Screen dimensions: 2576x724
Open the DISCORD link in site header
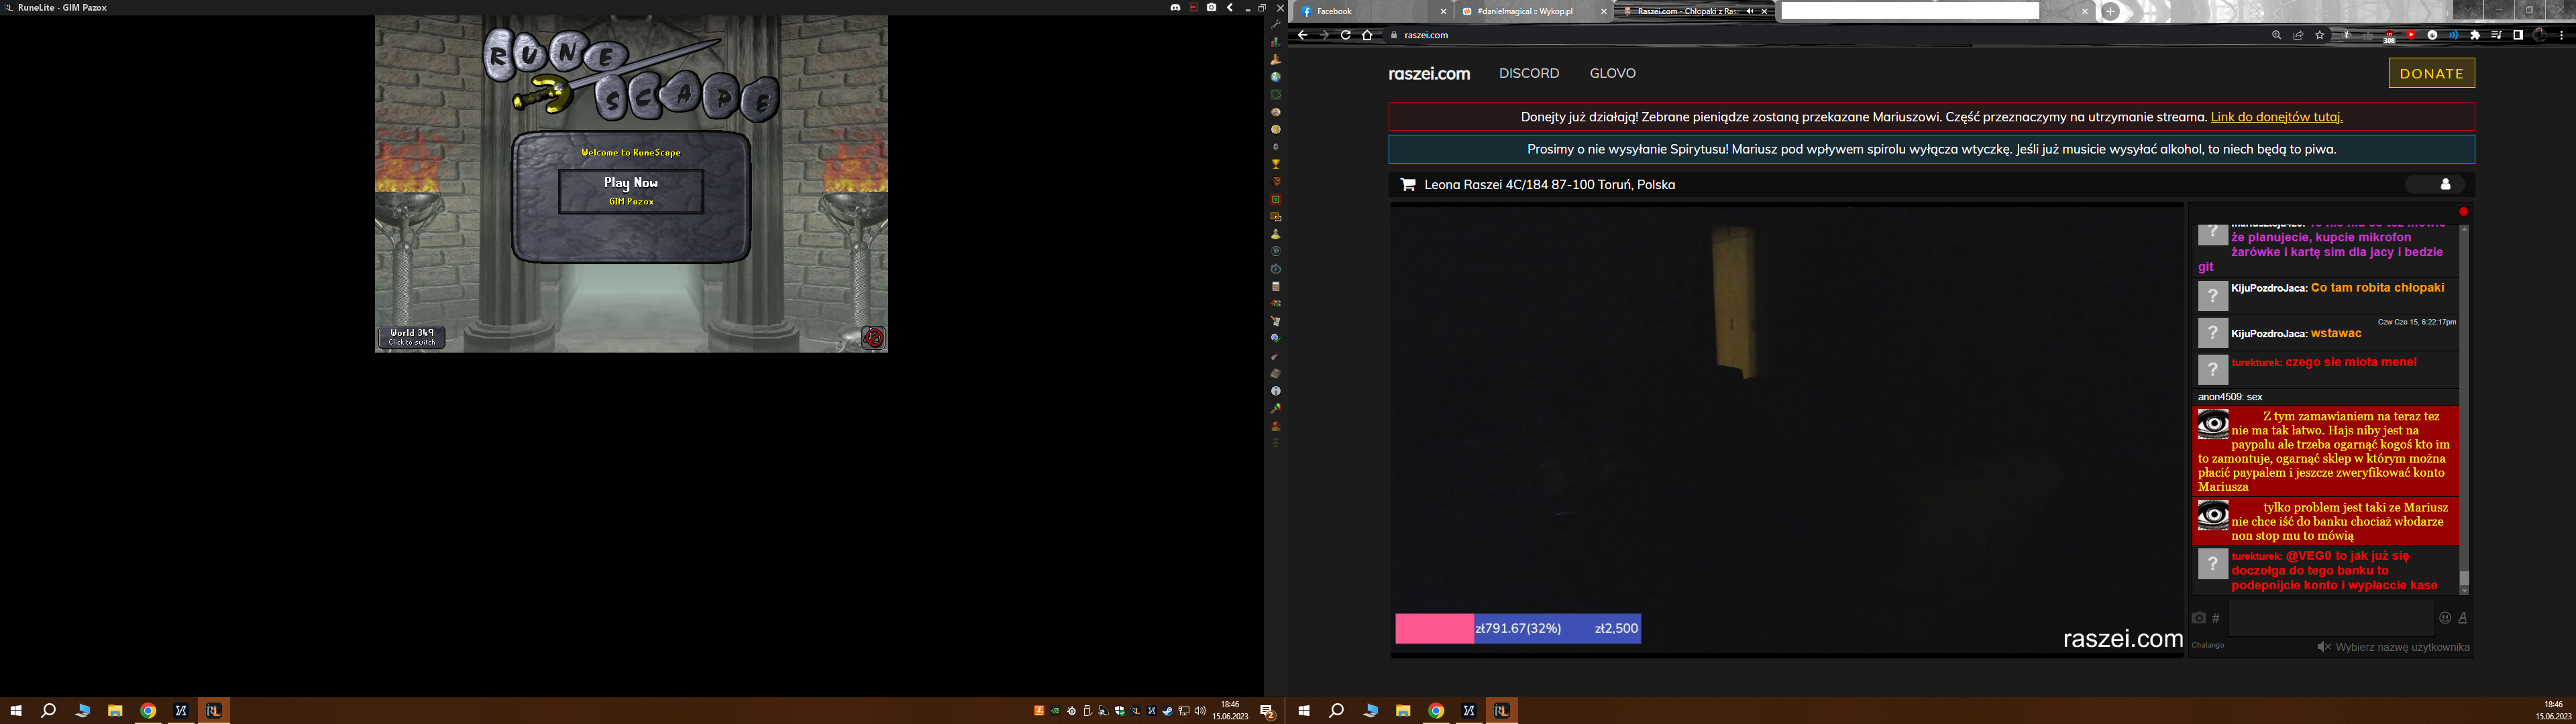(1528, 73)
